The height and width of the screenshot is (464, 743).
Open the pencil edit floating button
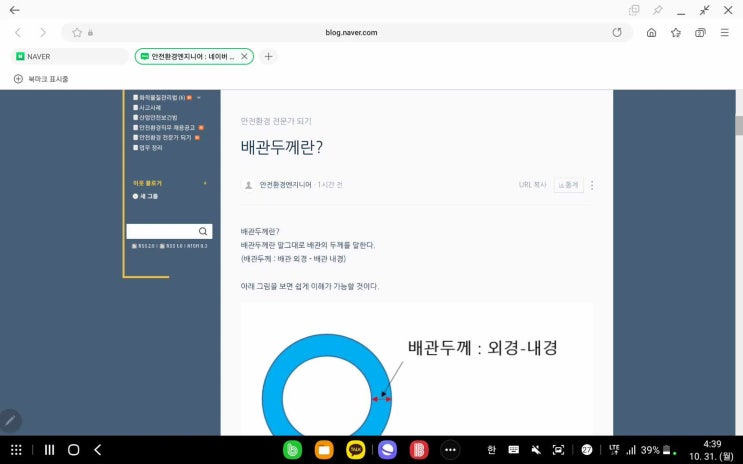10,420
